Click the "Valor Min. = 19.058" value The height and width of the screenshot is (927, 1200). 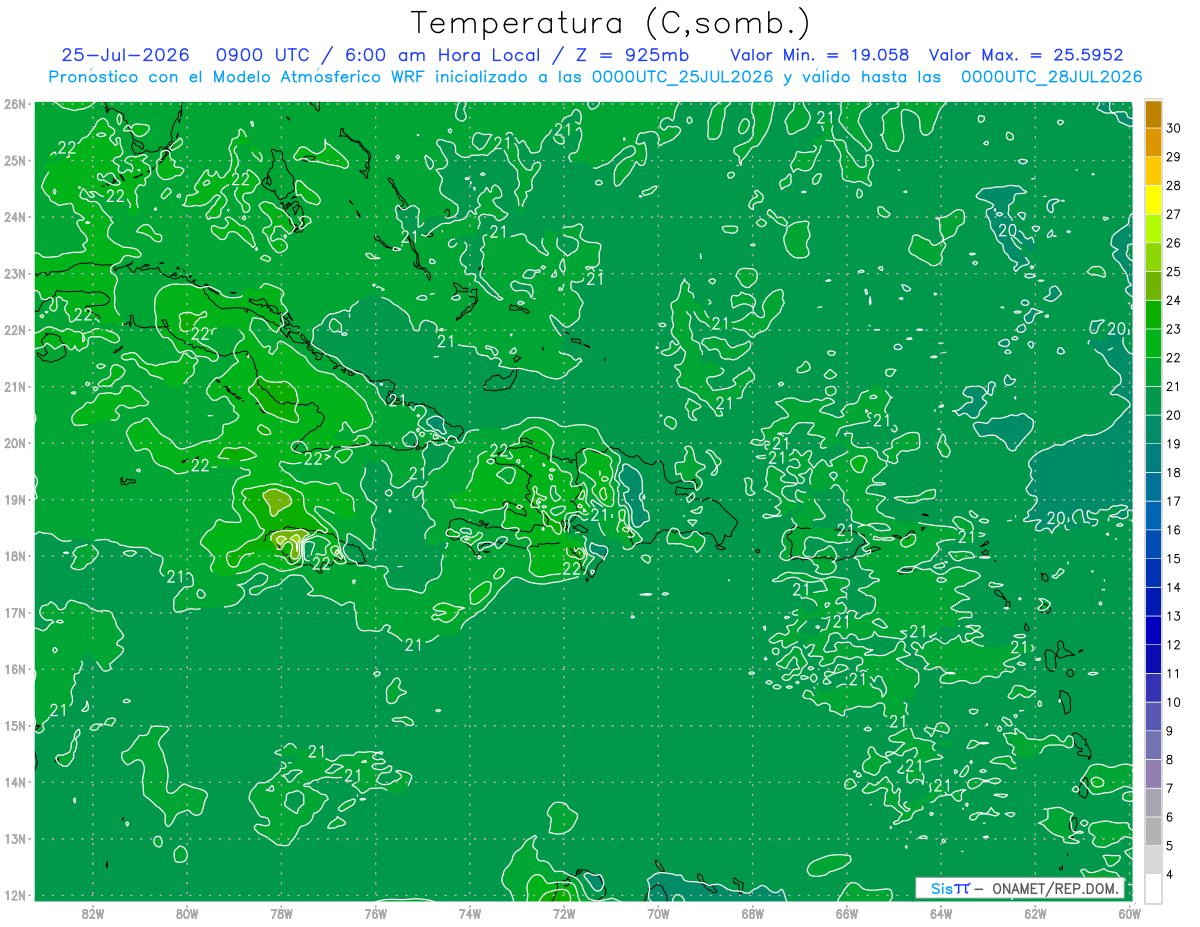[820, 55]
